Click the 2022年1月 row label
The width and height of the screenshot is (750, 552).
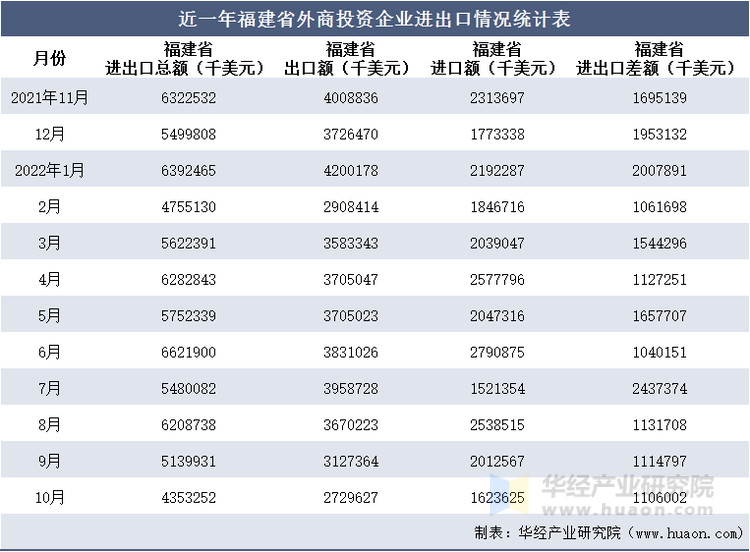pyautogui.click(x=50, y=170)
